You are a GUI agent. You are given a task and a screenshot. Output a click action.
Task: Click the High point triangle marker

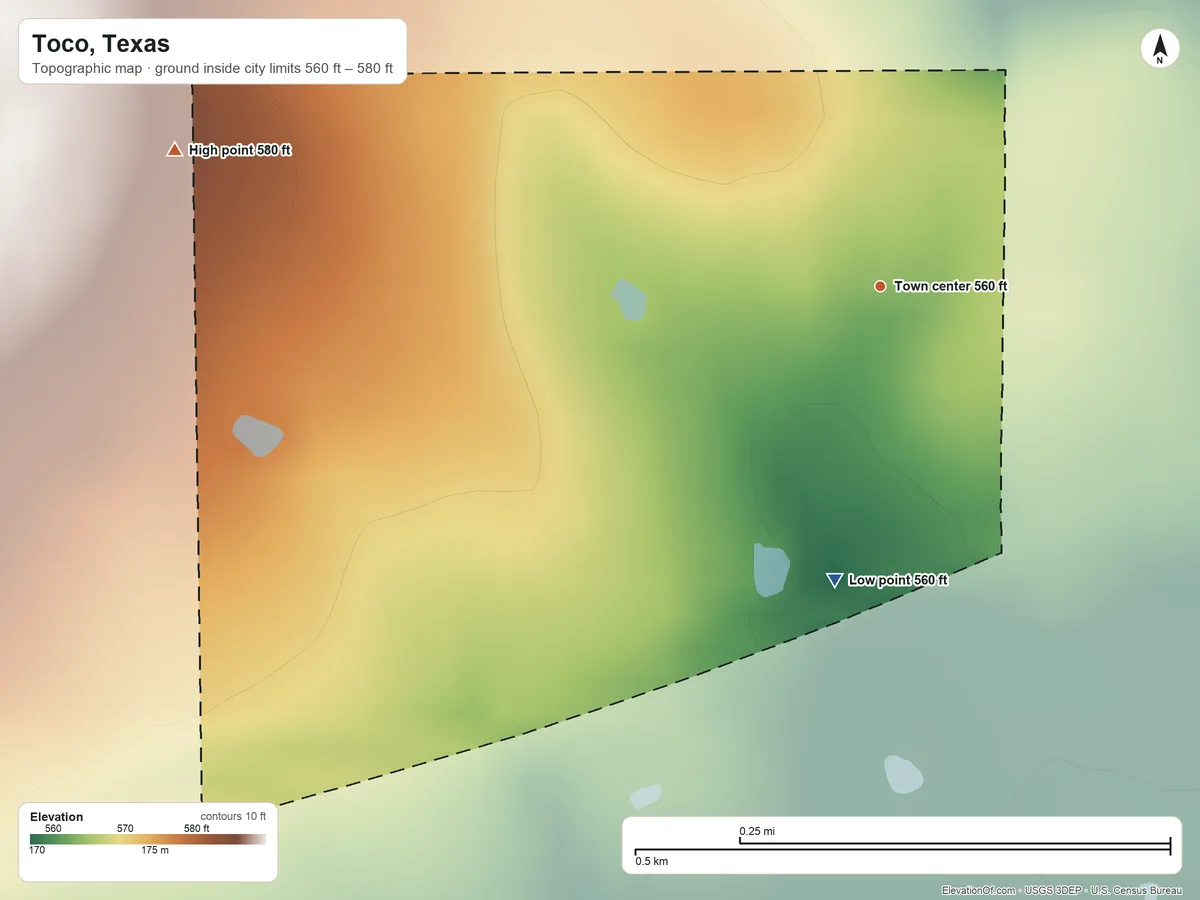pos(174,150)
